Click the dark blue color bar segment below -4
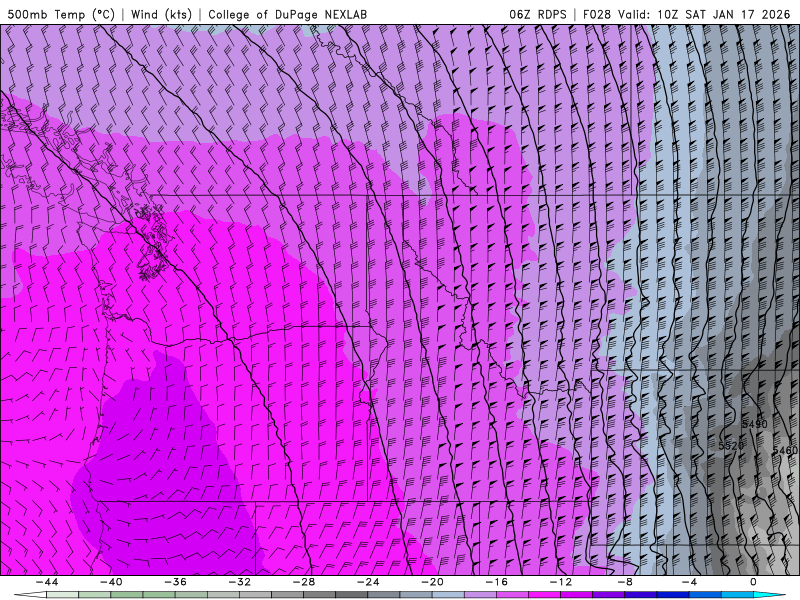The height and width of the screenshot is (600, 800). [672, 595]
